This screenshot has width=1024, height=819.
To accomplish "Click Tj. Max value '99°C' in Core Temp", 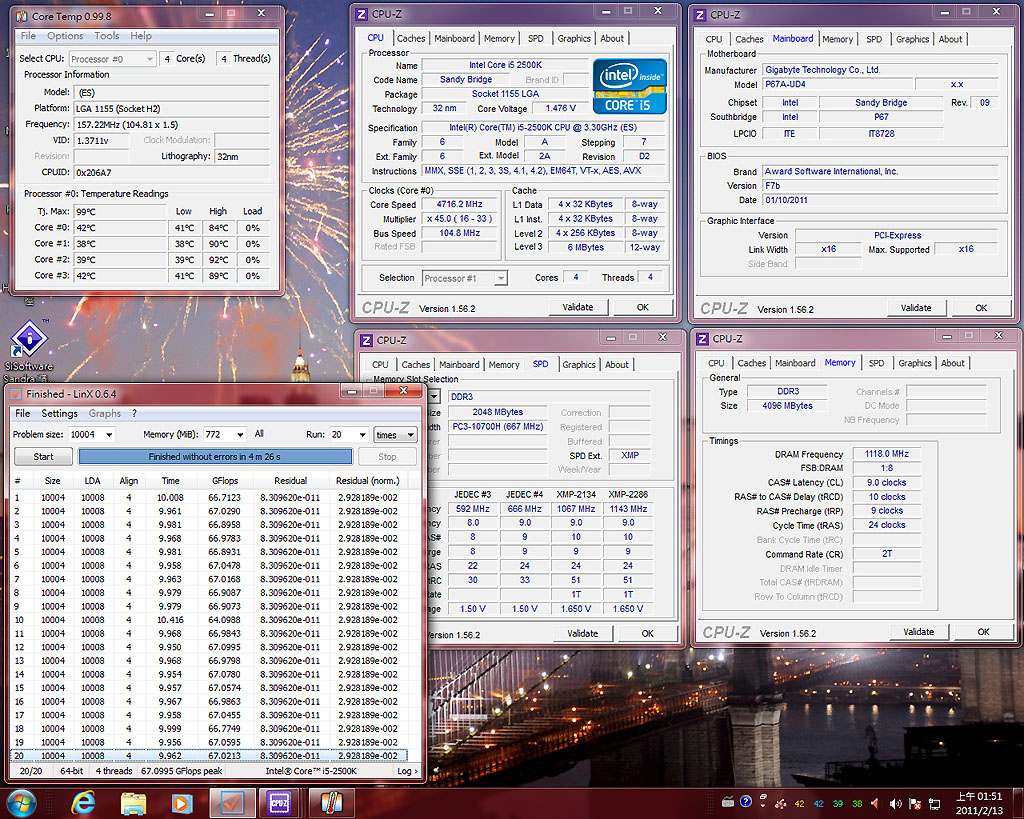I will (120, 212).
